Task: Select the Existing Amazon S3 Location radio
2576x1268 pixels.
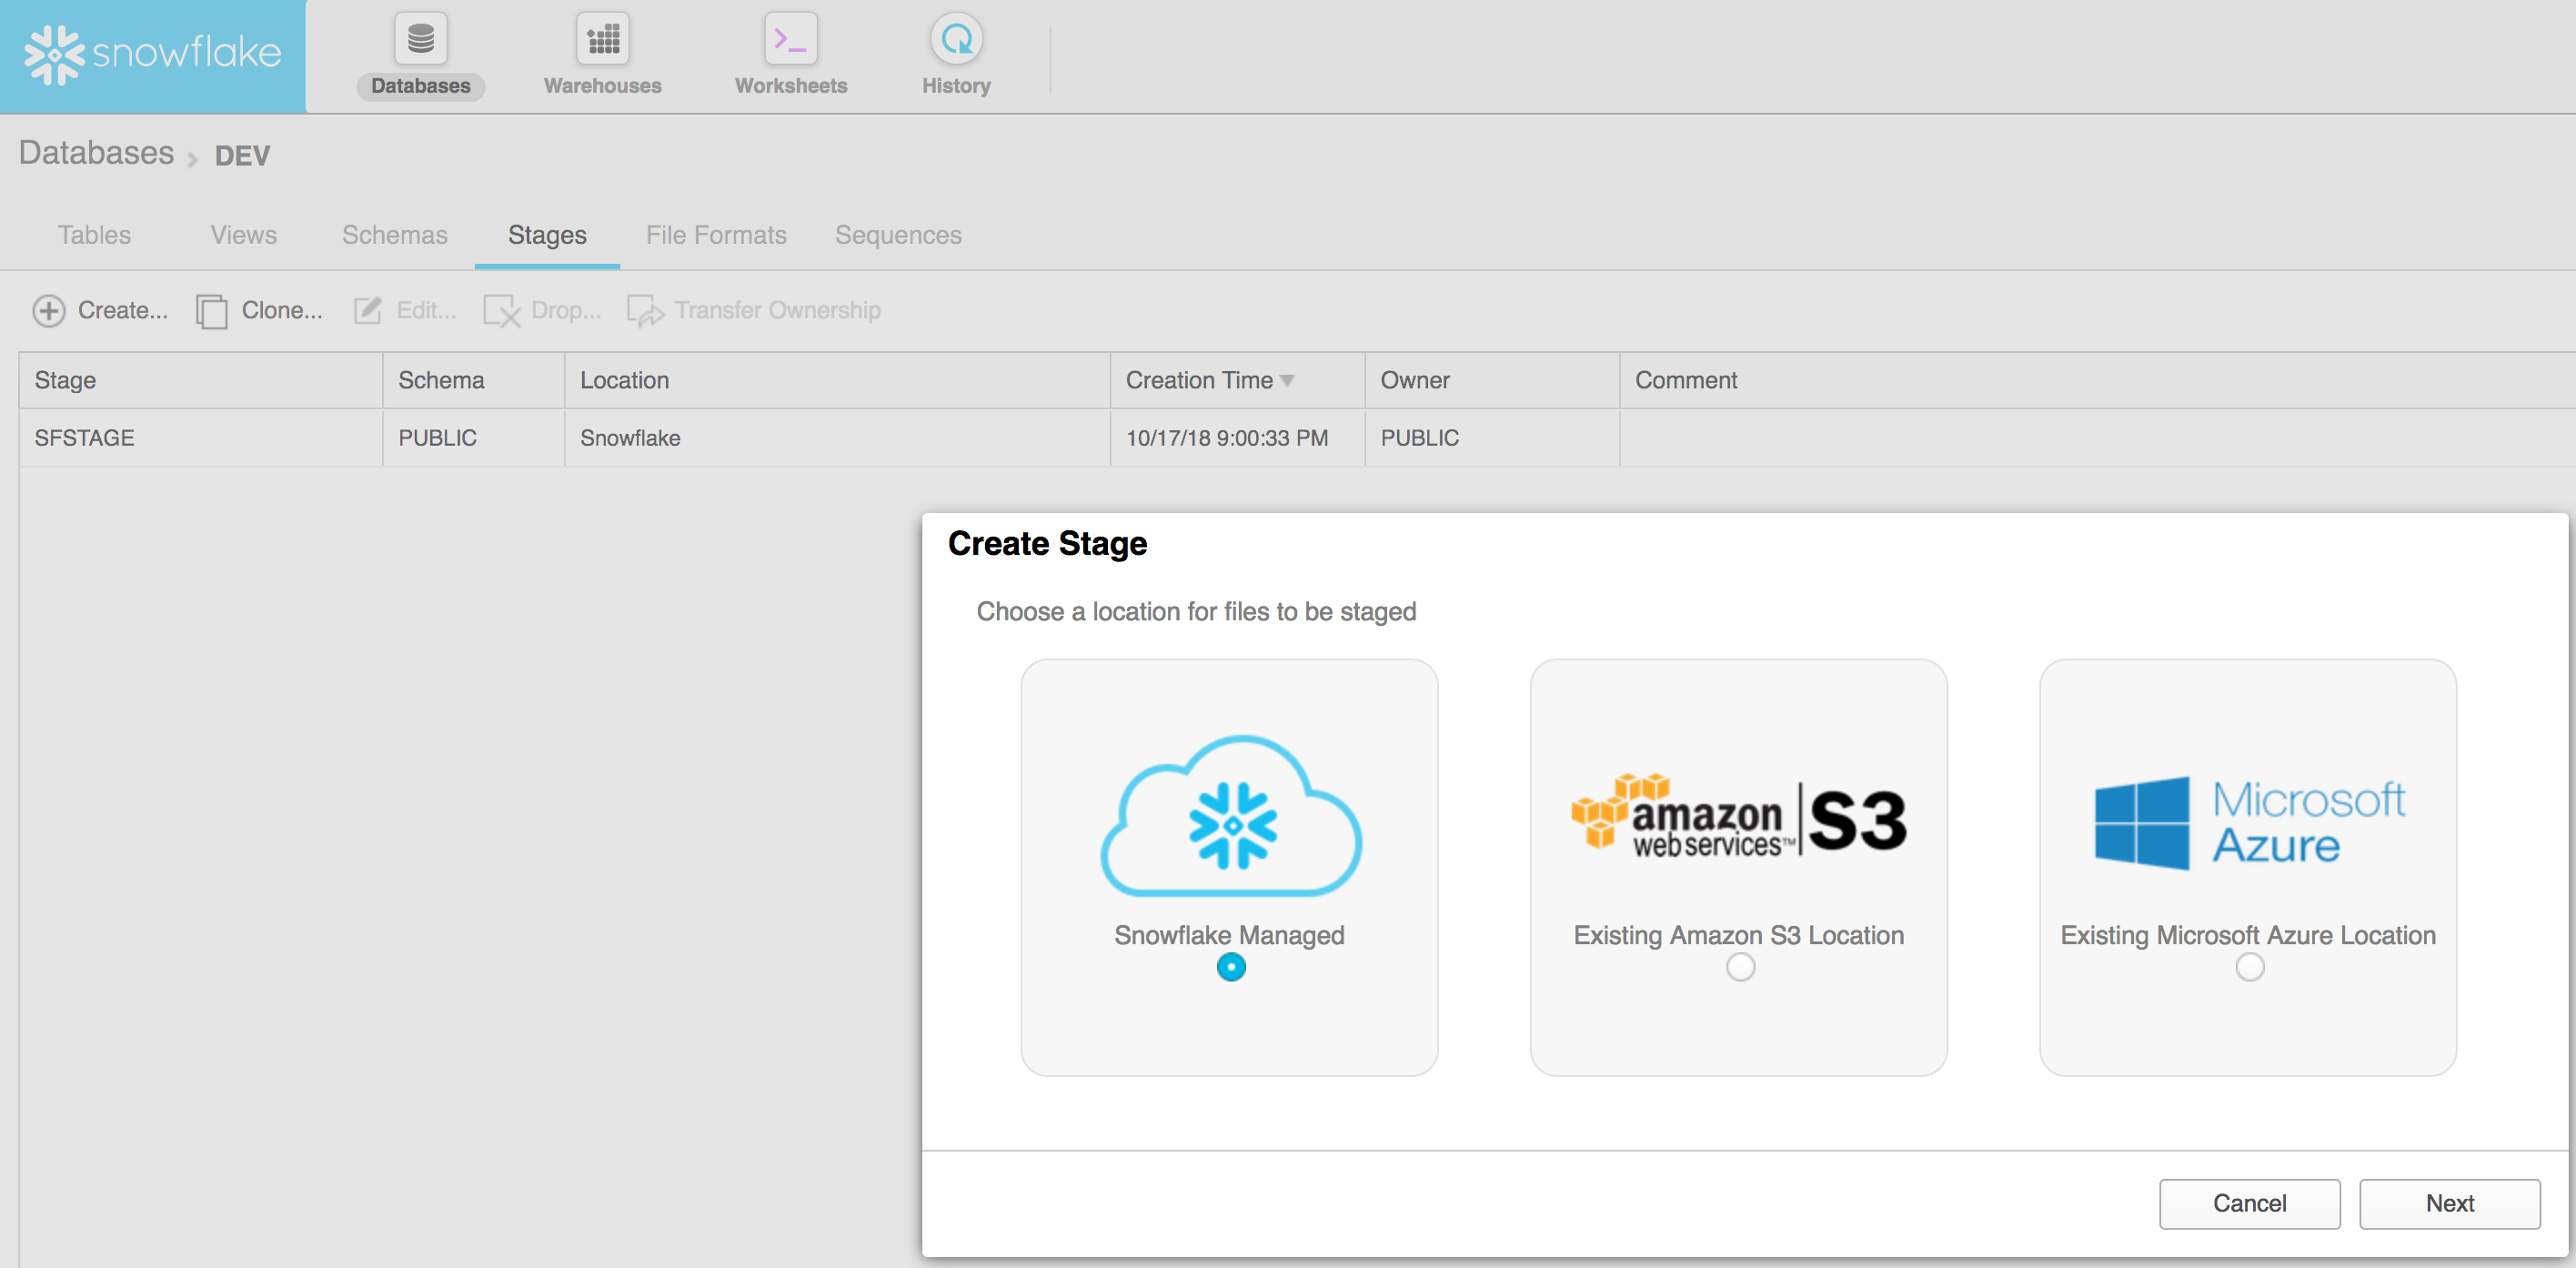Action: point(1740,967)
